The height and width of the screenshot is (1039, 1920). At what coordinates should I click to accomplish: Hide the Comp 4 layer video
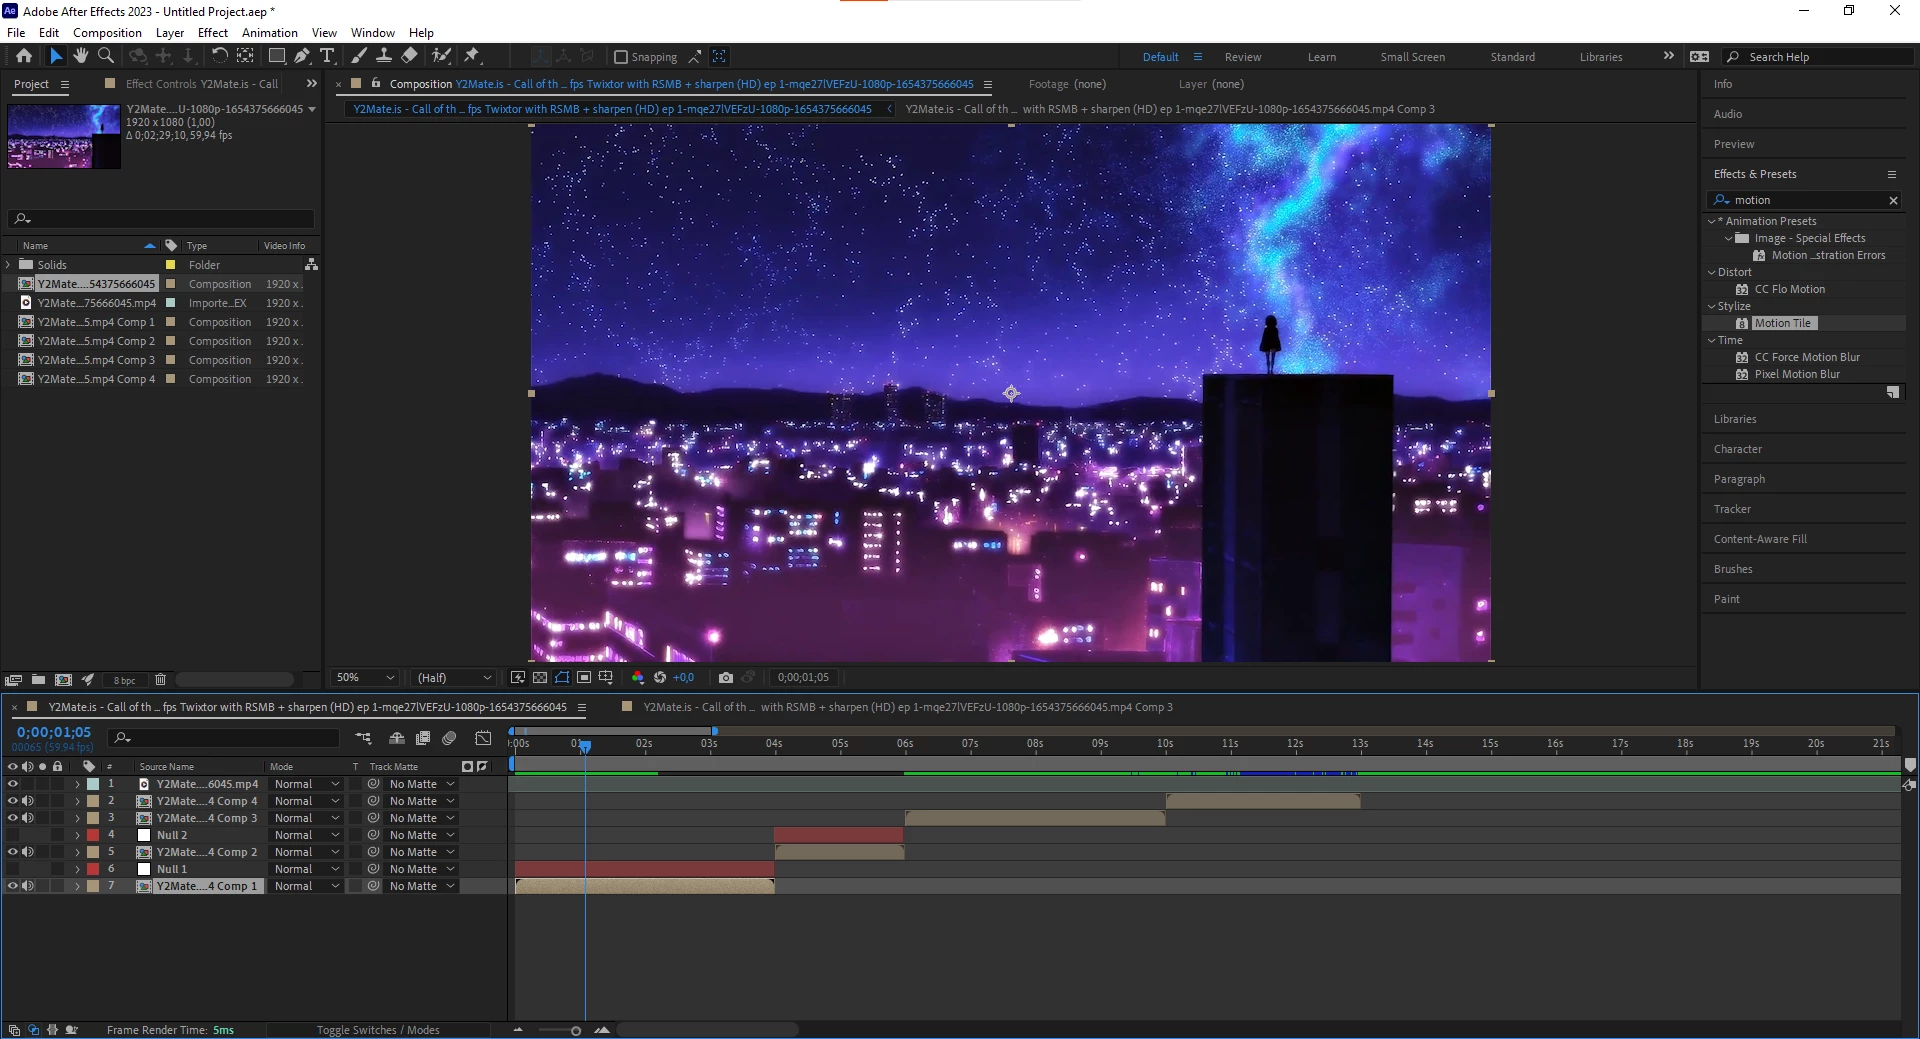click(13, 801)
